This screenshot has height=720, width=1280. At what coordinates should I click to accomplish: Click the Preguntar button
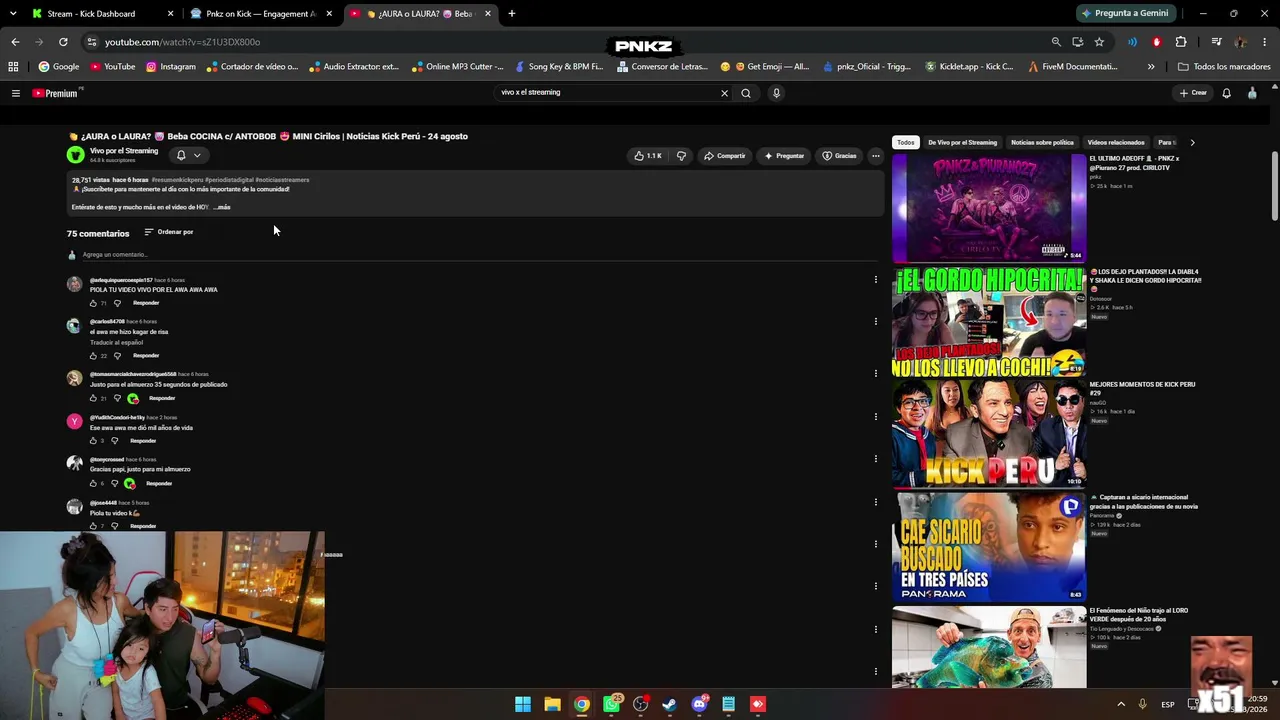click(x=784, y=156)
